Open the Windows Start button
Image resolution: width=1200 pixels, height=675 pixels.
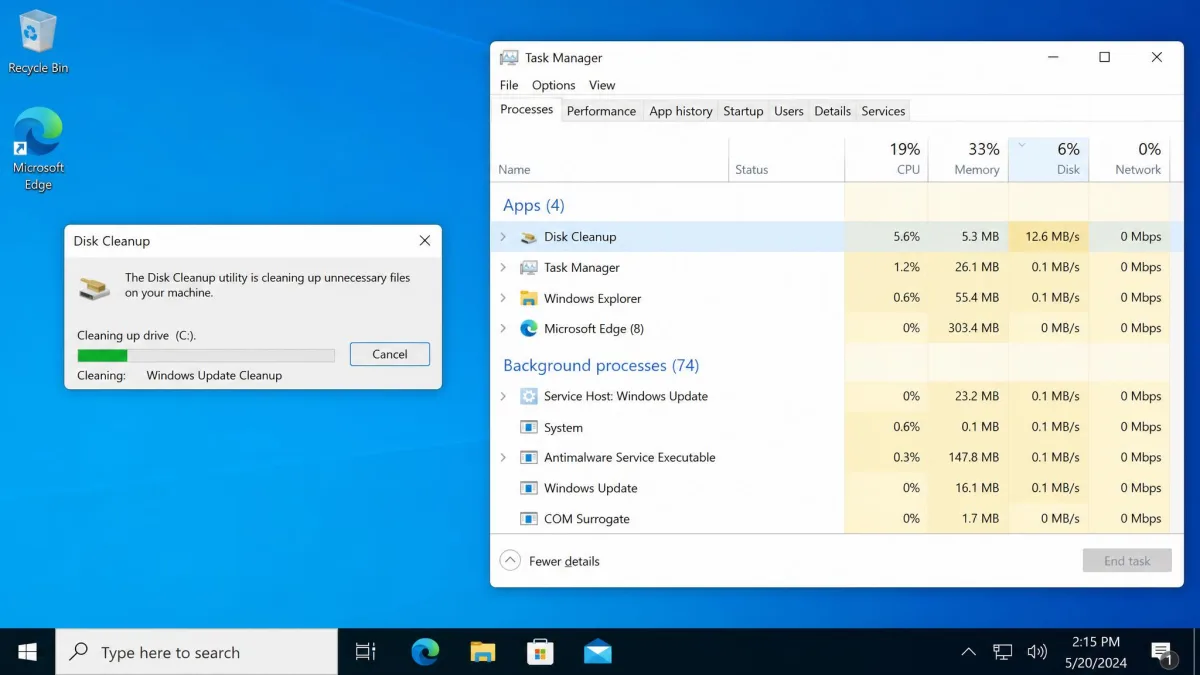click(27, 652)
